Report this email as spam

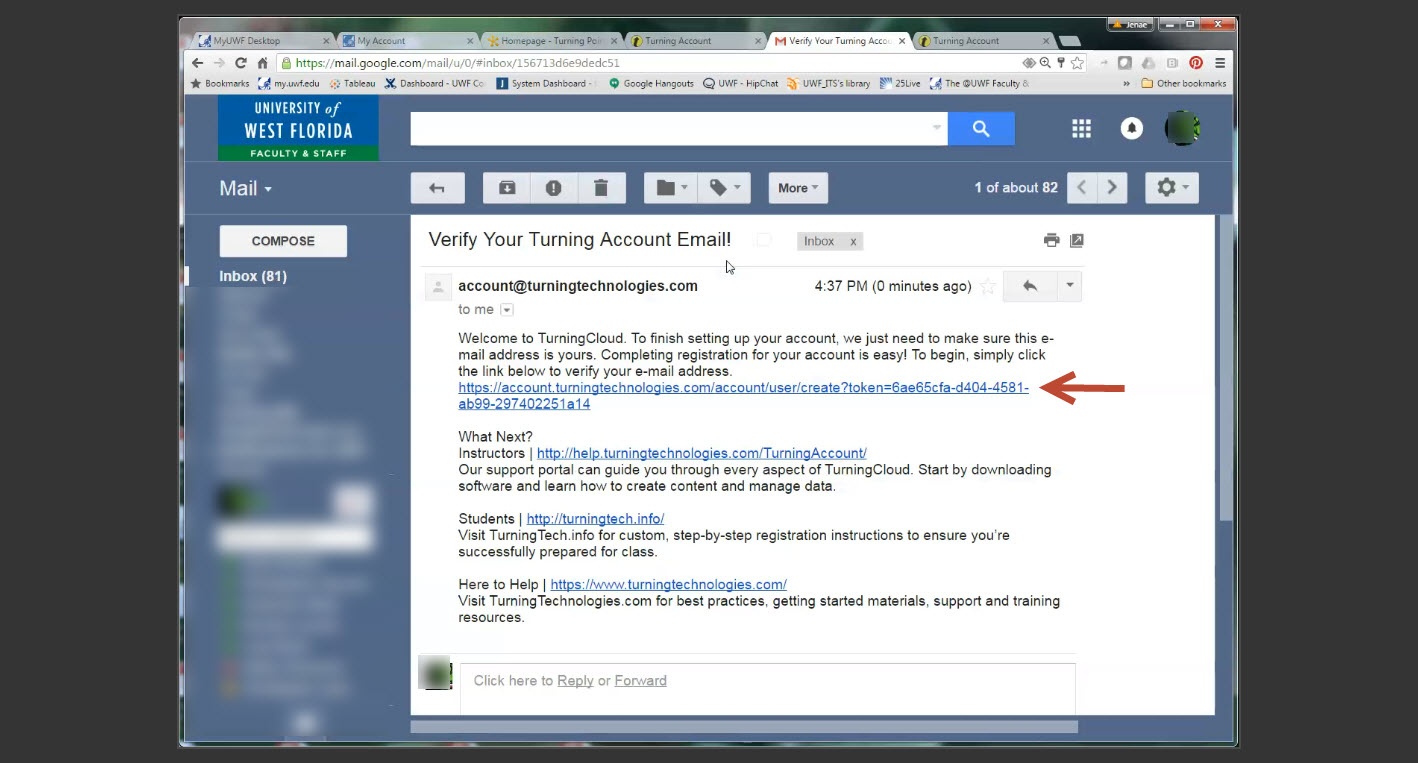553,188
